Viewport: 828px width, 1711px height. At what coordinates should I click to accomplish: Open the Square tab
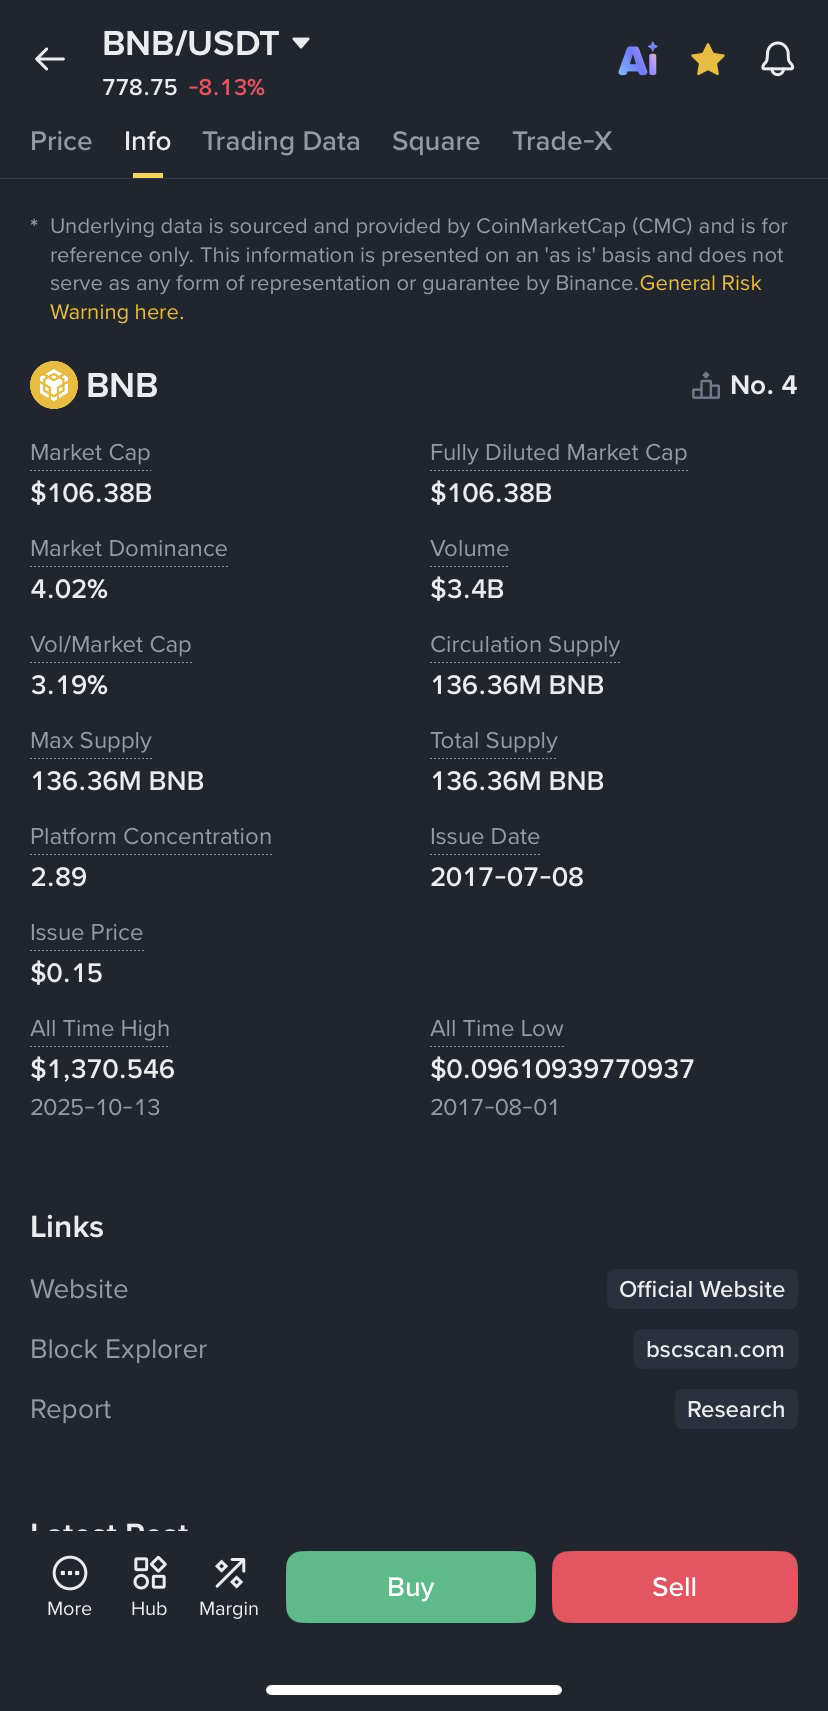tap(436, 141)
